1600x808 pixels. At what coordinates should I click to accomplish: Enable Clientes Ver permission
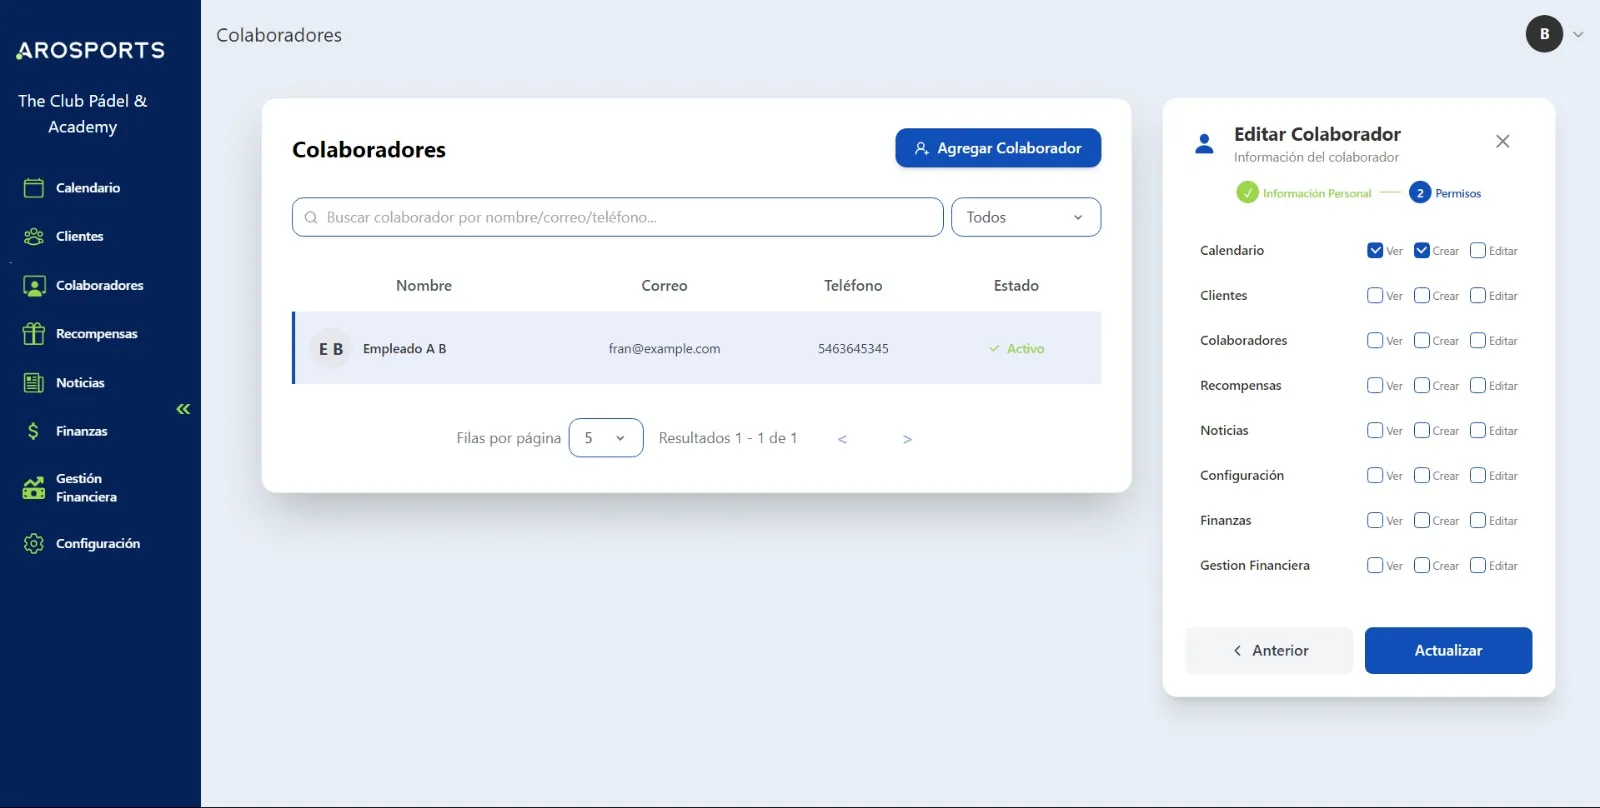(x=1375, y=295)
